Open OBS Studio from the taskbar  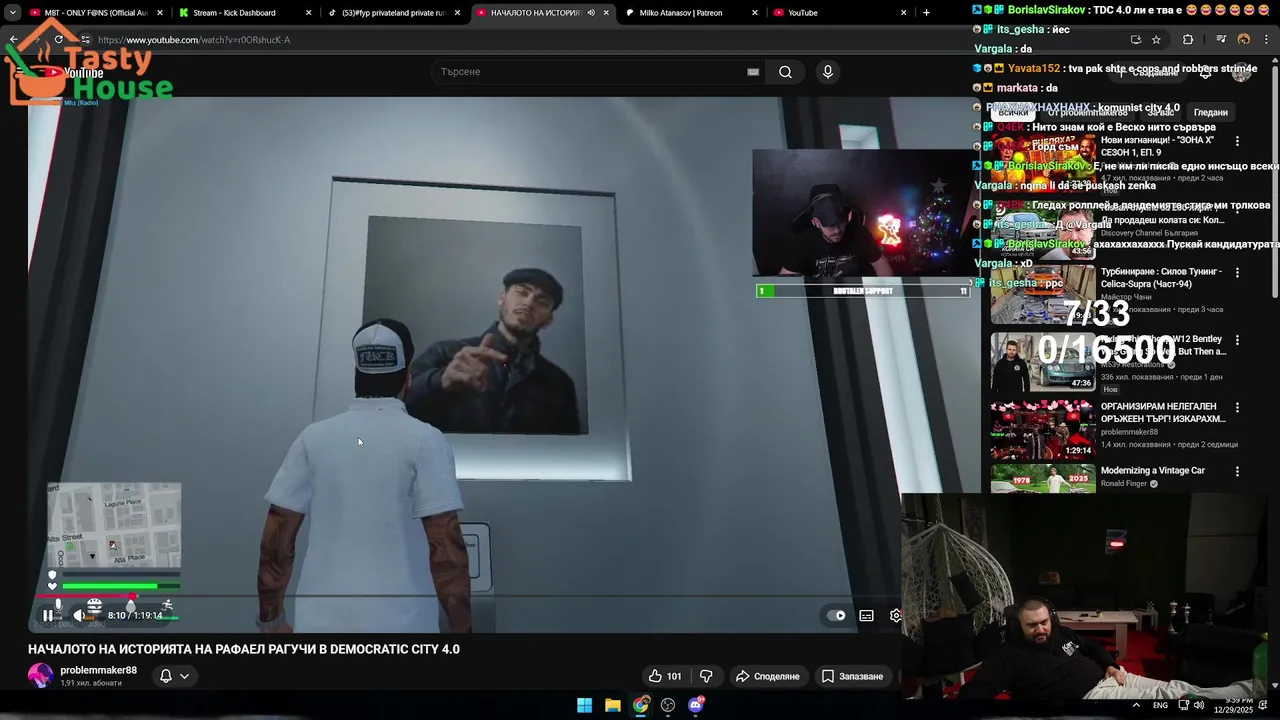tap(668, 705)
